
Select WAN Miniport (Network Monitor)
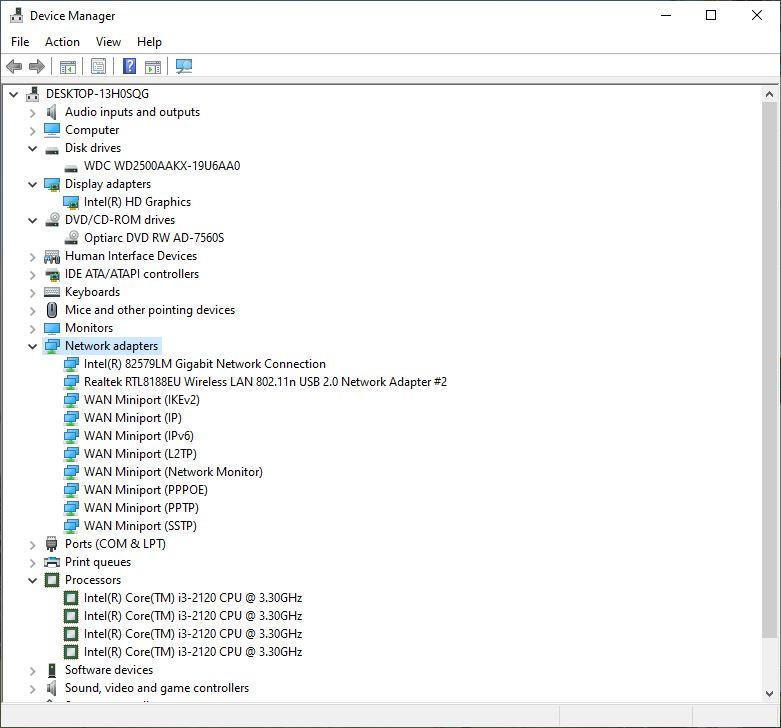(173, 472)
